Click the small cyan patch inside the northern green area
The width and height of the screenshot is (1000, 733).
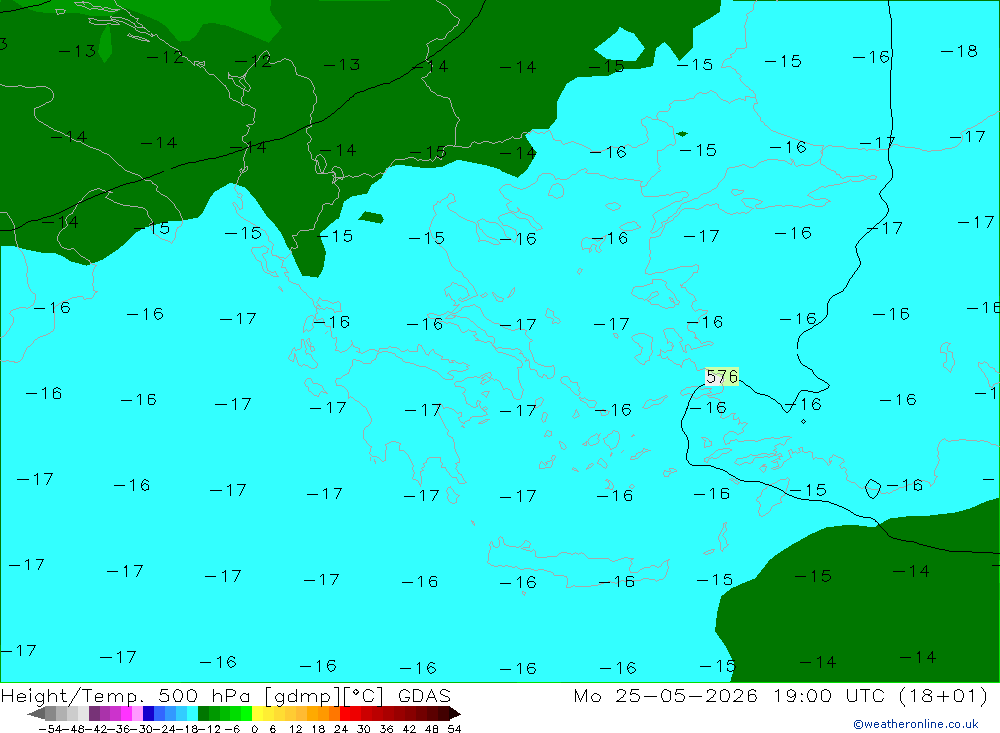click(x=620, y=44)
